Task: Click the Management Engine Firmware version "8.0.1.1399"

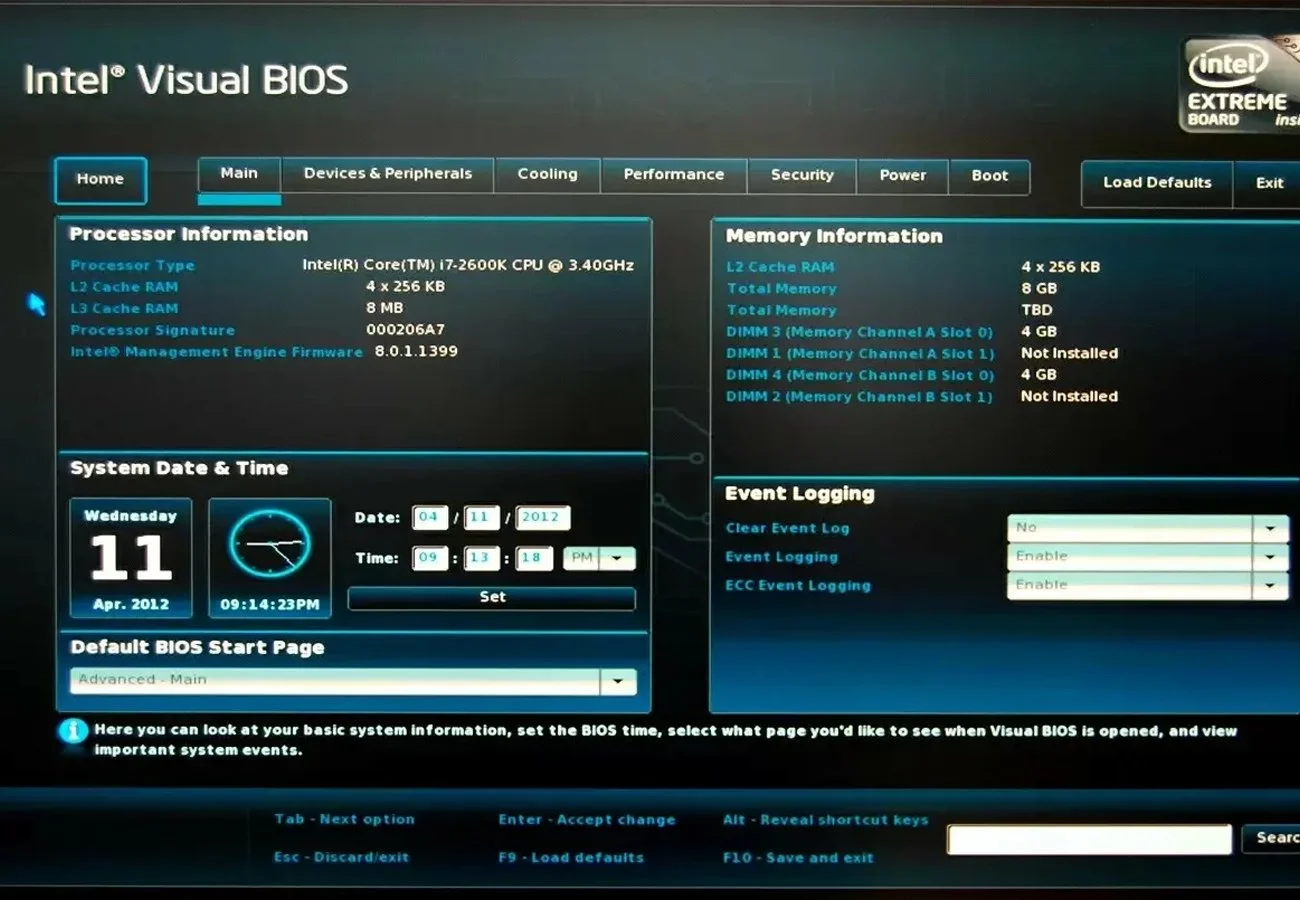Action: [416, 352]
